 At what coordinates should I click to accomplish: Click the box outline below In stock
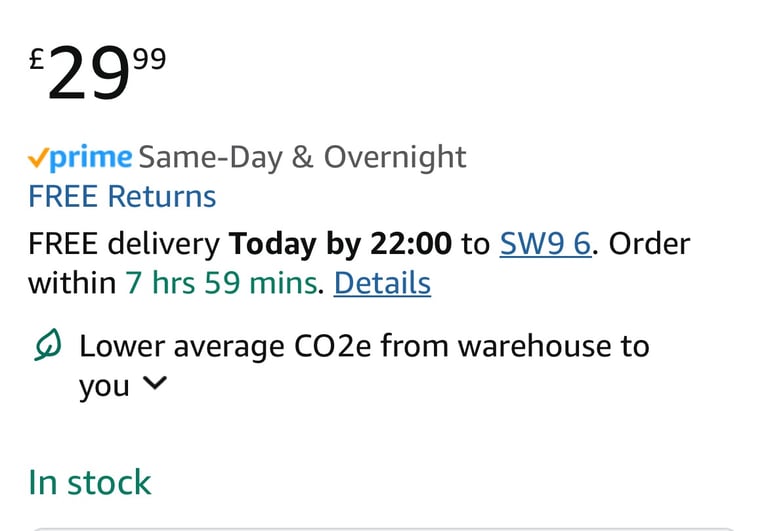click(384, 529)
